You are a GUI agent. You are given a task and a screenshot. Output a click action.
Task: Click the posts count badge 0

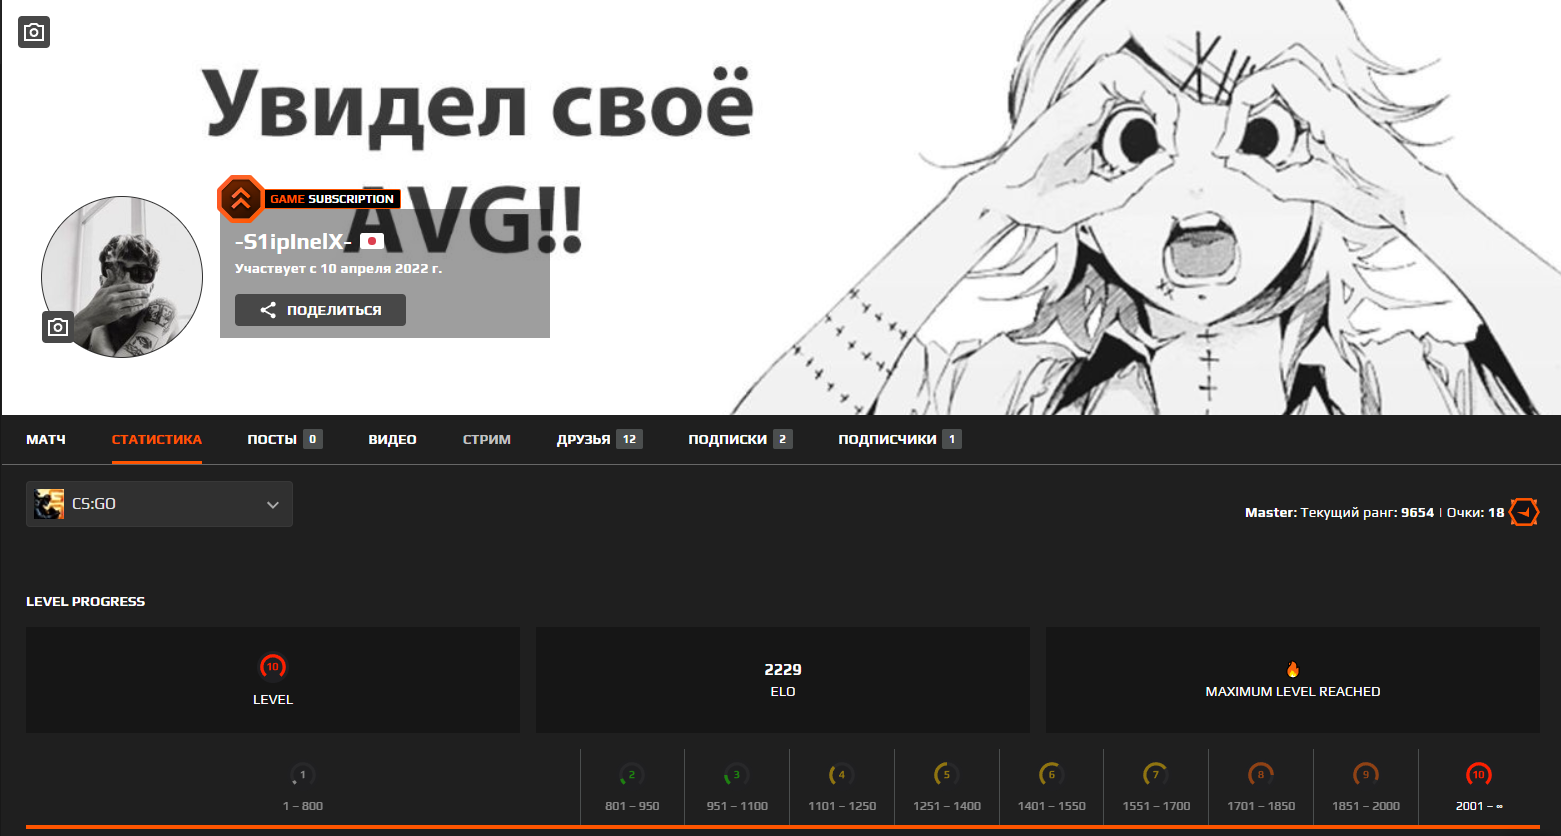(313, 439)
